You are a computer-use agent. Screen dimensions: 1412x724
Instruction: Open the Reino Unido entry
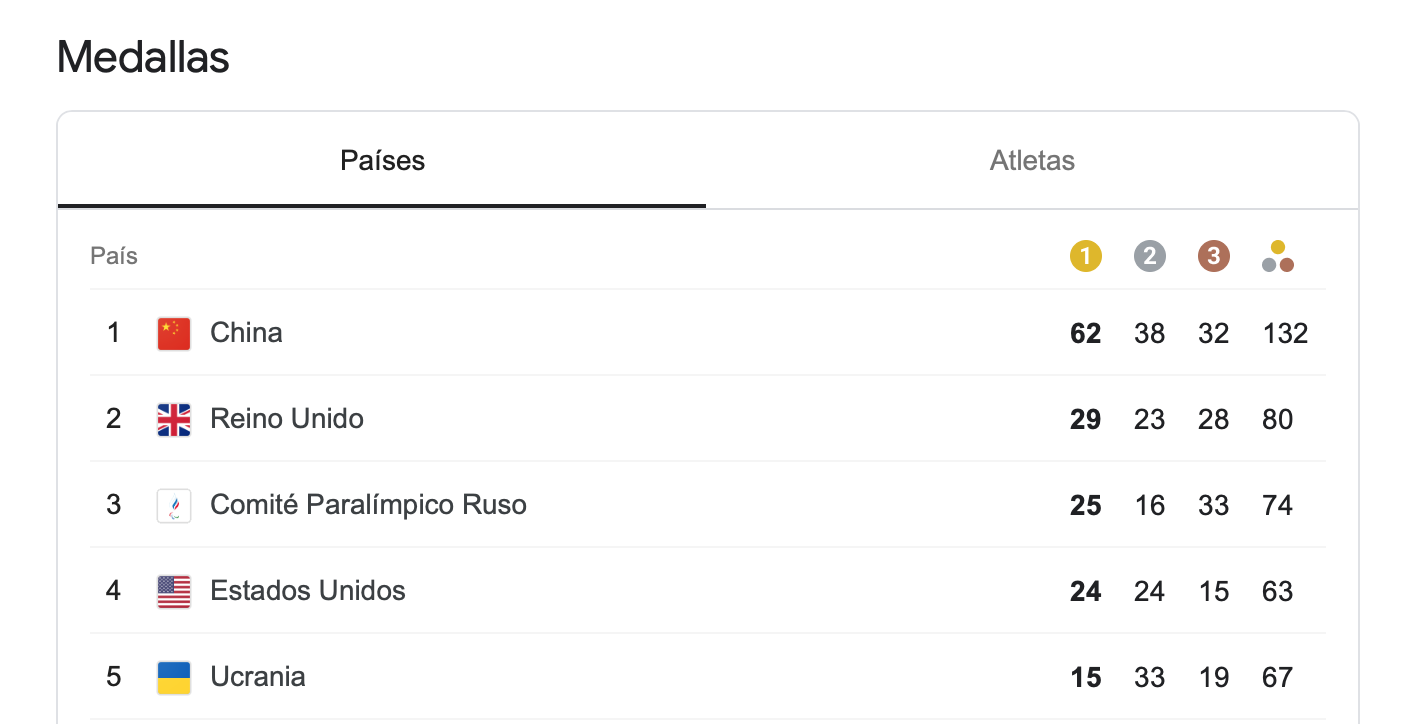[x=708, y=419]
